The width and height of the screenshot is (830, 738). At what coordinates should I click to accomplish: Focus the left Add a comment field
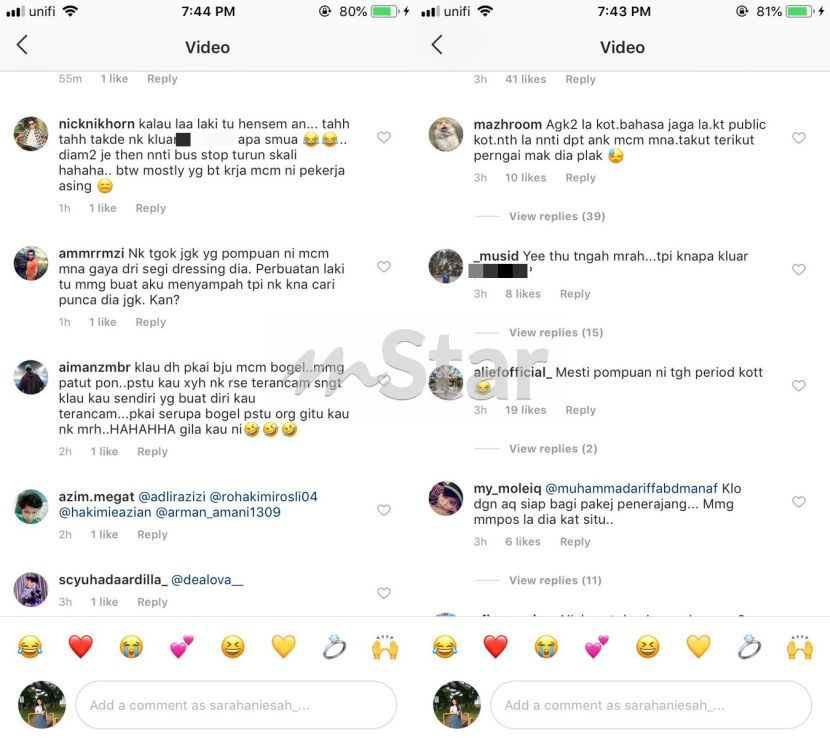point(236,705)
